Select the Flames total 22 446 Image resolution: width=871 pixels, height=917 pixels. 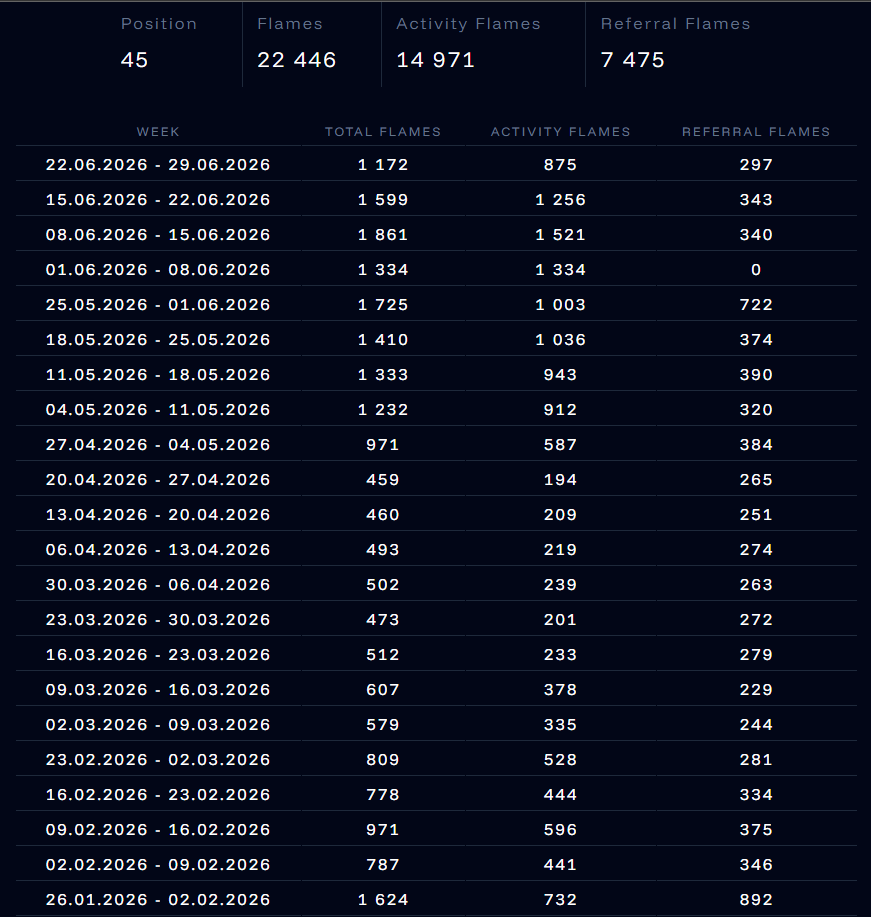297,60
